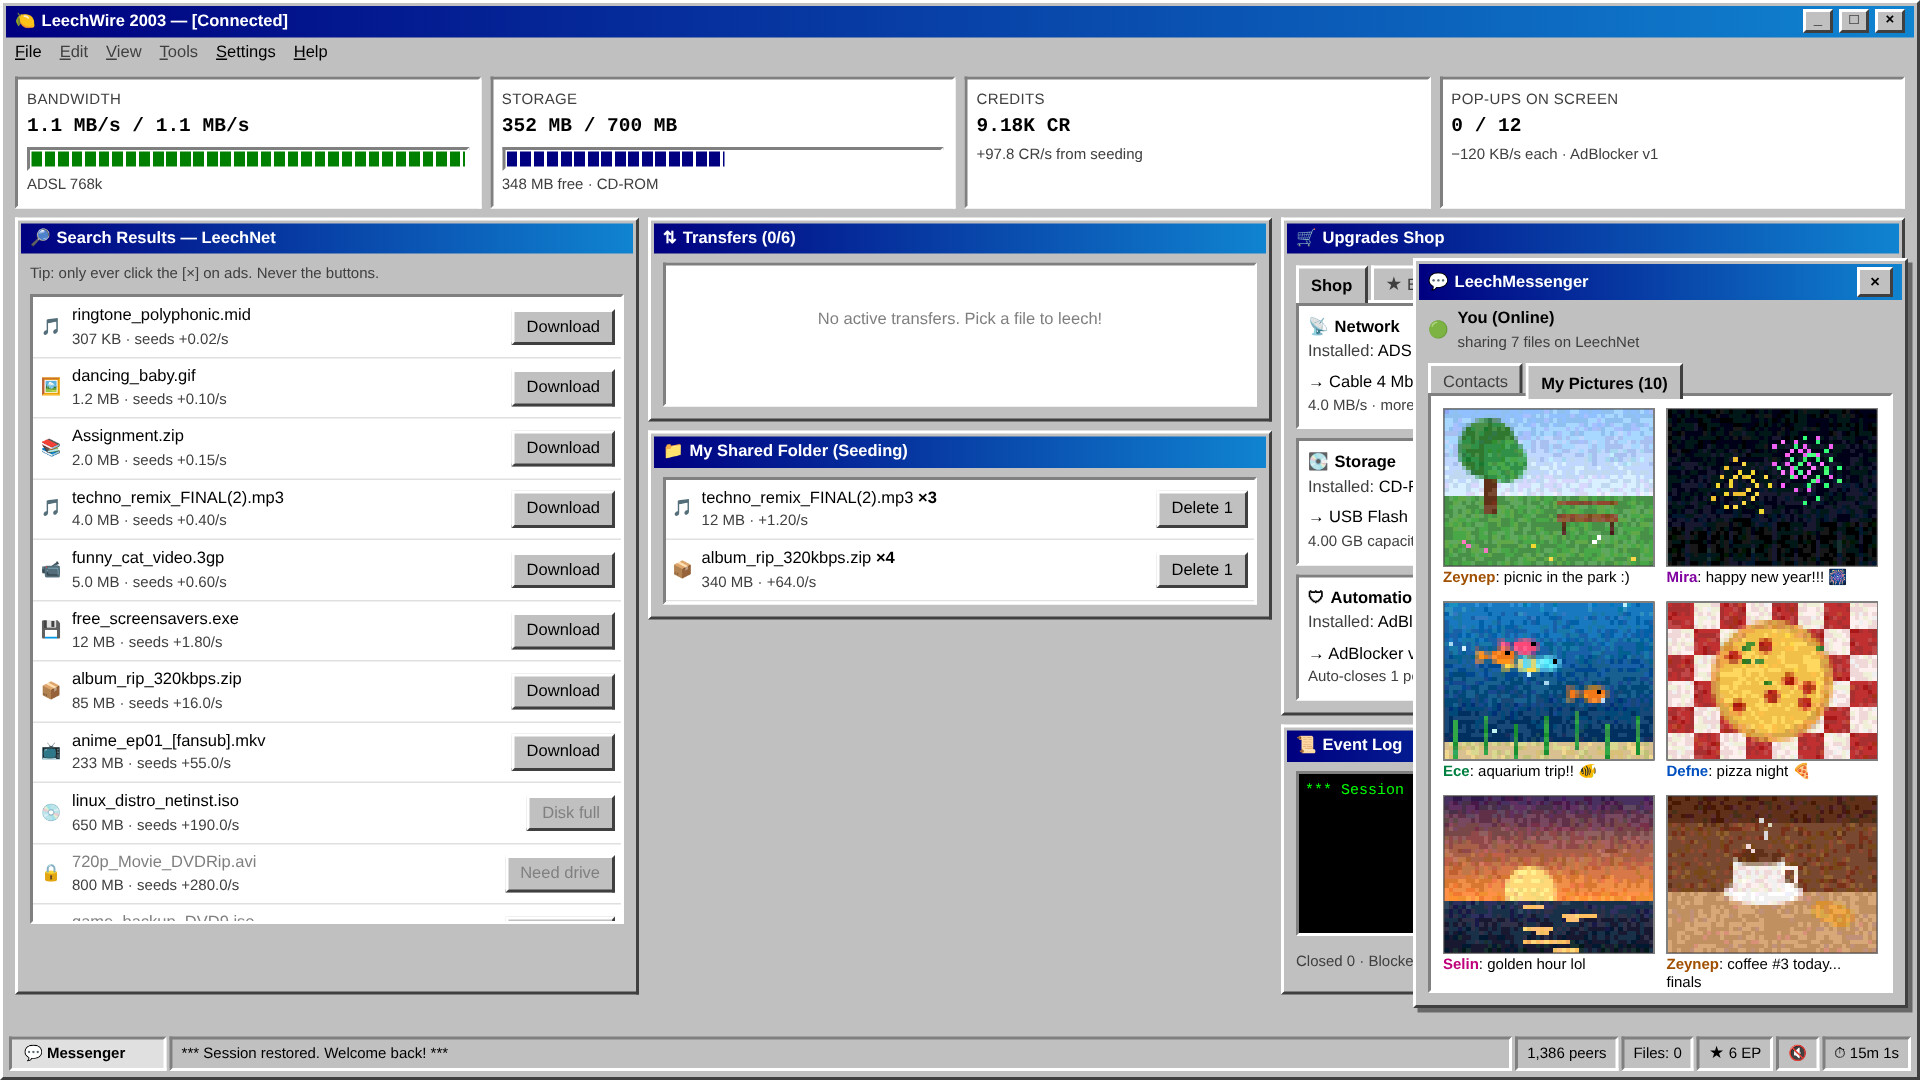Click the music note icon in My Shared Folder
Image resolution: width=1920 pixels, height=1080 pixels.
(x=682, y=508)
